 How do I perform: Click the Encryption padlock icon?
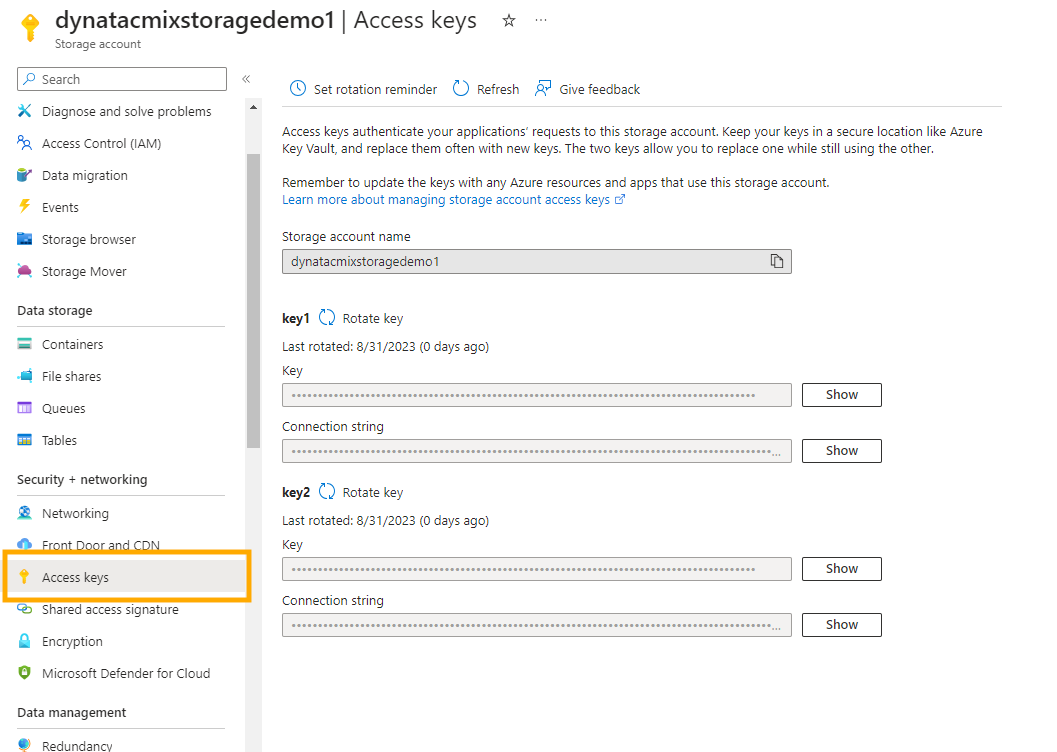pyautogui.click(x=24, y=641)
